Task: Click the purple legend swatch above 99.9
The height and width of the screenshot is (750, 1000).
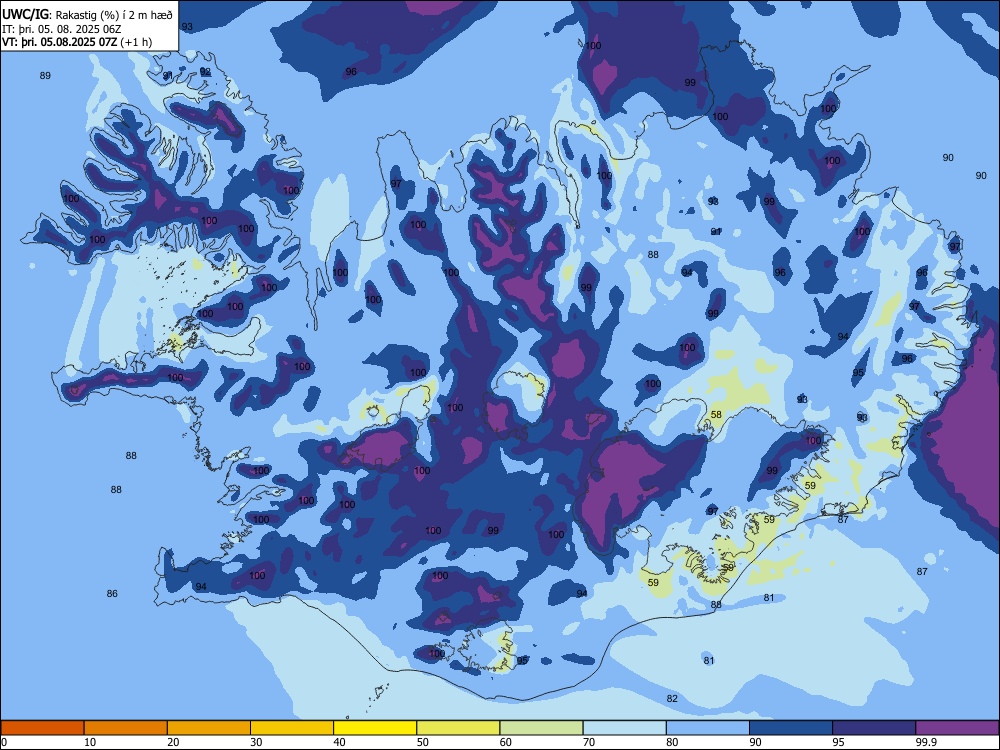Action: coord(957,728)
